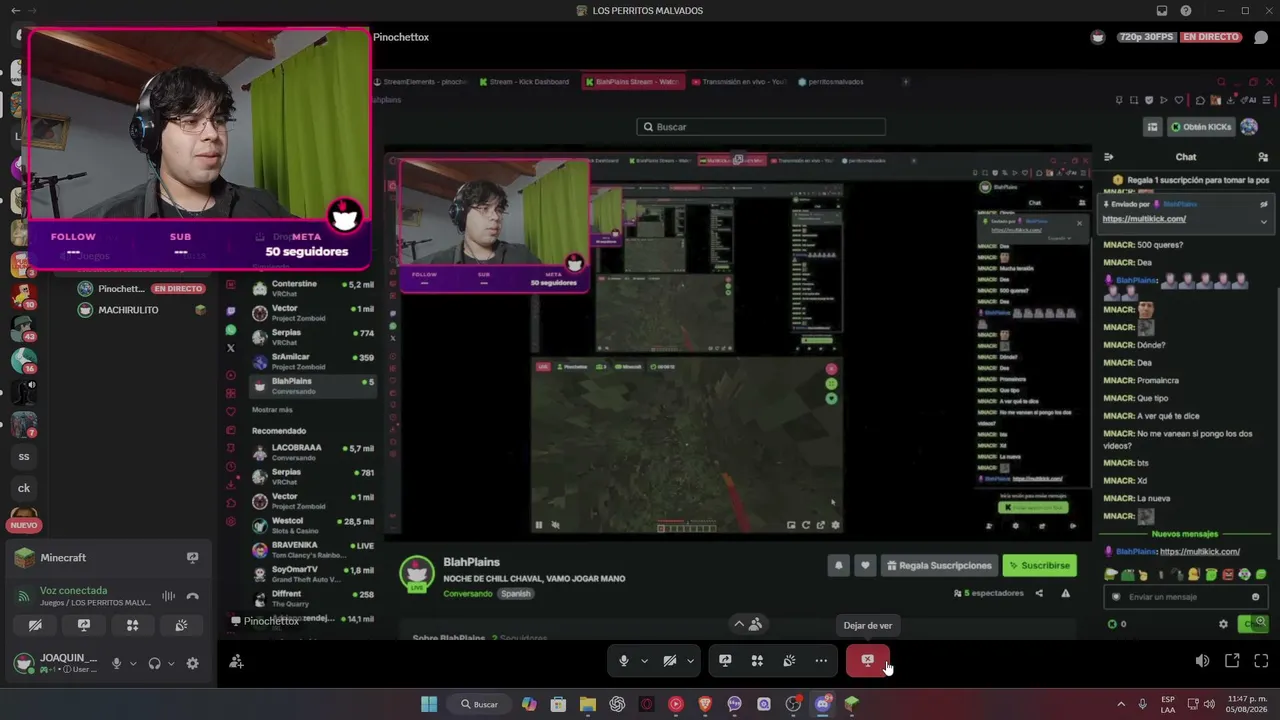Open microphone options arrow in stream control bar
Viewport: 1280px width, 720px height.
click(644, 661)
